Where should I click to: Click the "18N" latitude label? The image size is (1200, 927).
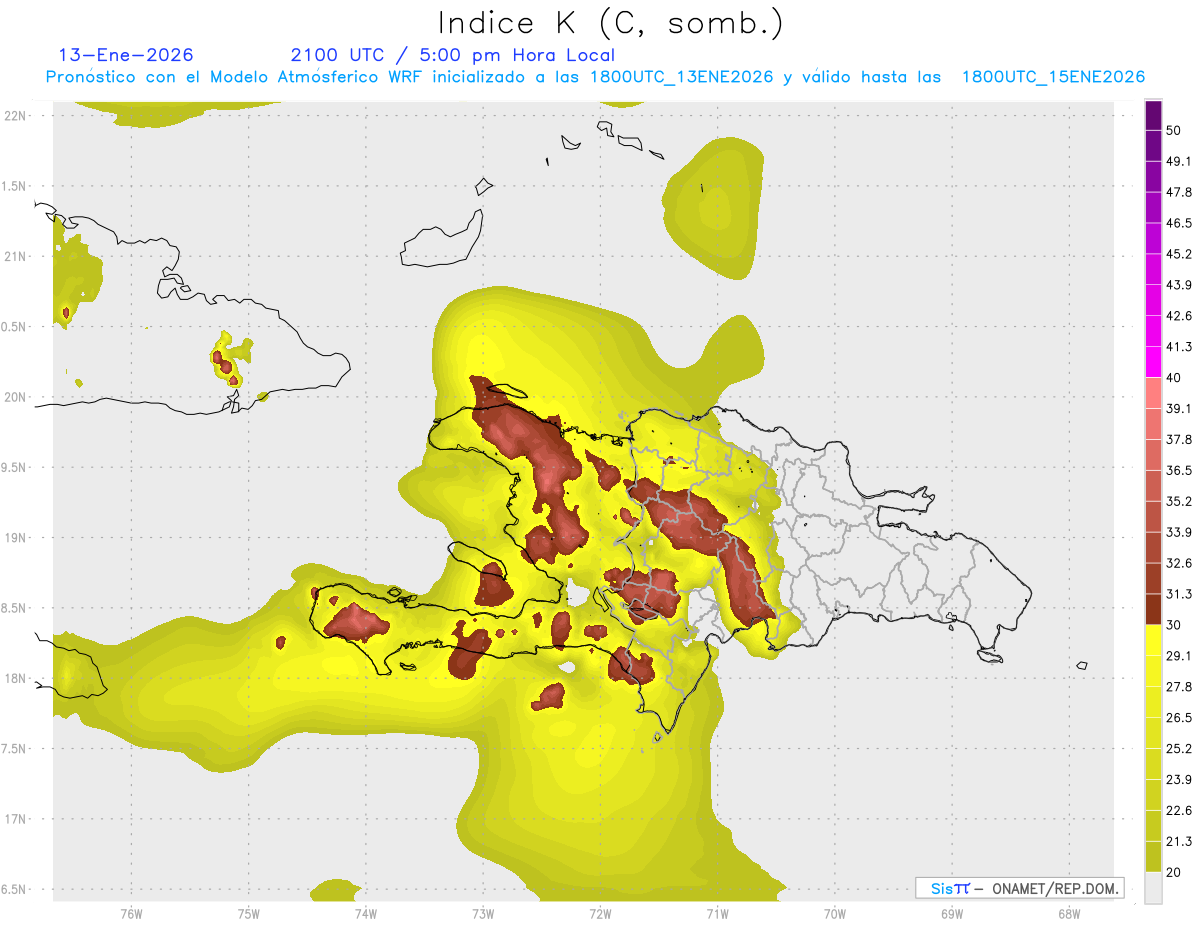pyautogui.click(x=16, y=678)
